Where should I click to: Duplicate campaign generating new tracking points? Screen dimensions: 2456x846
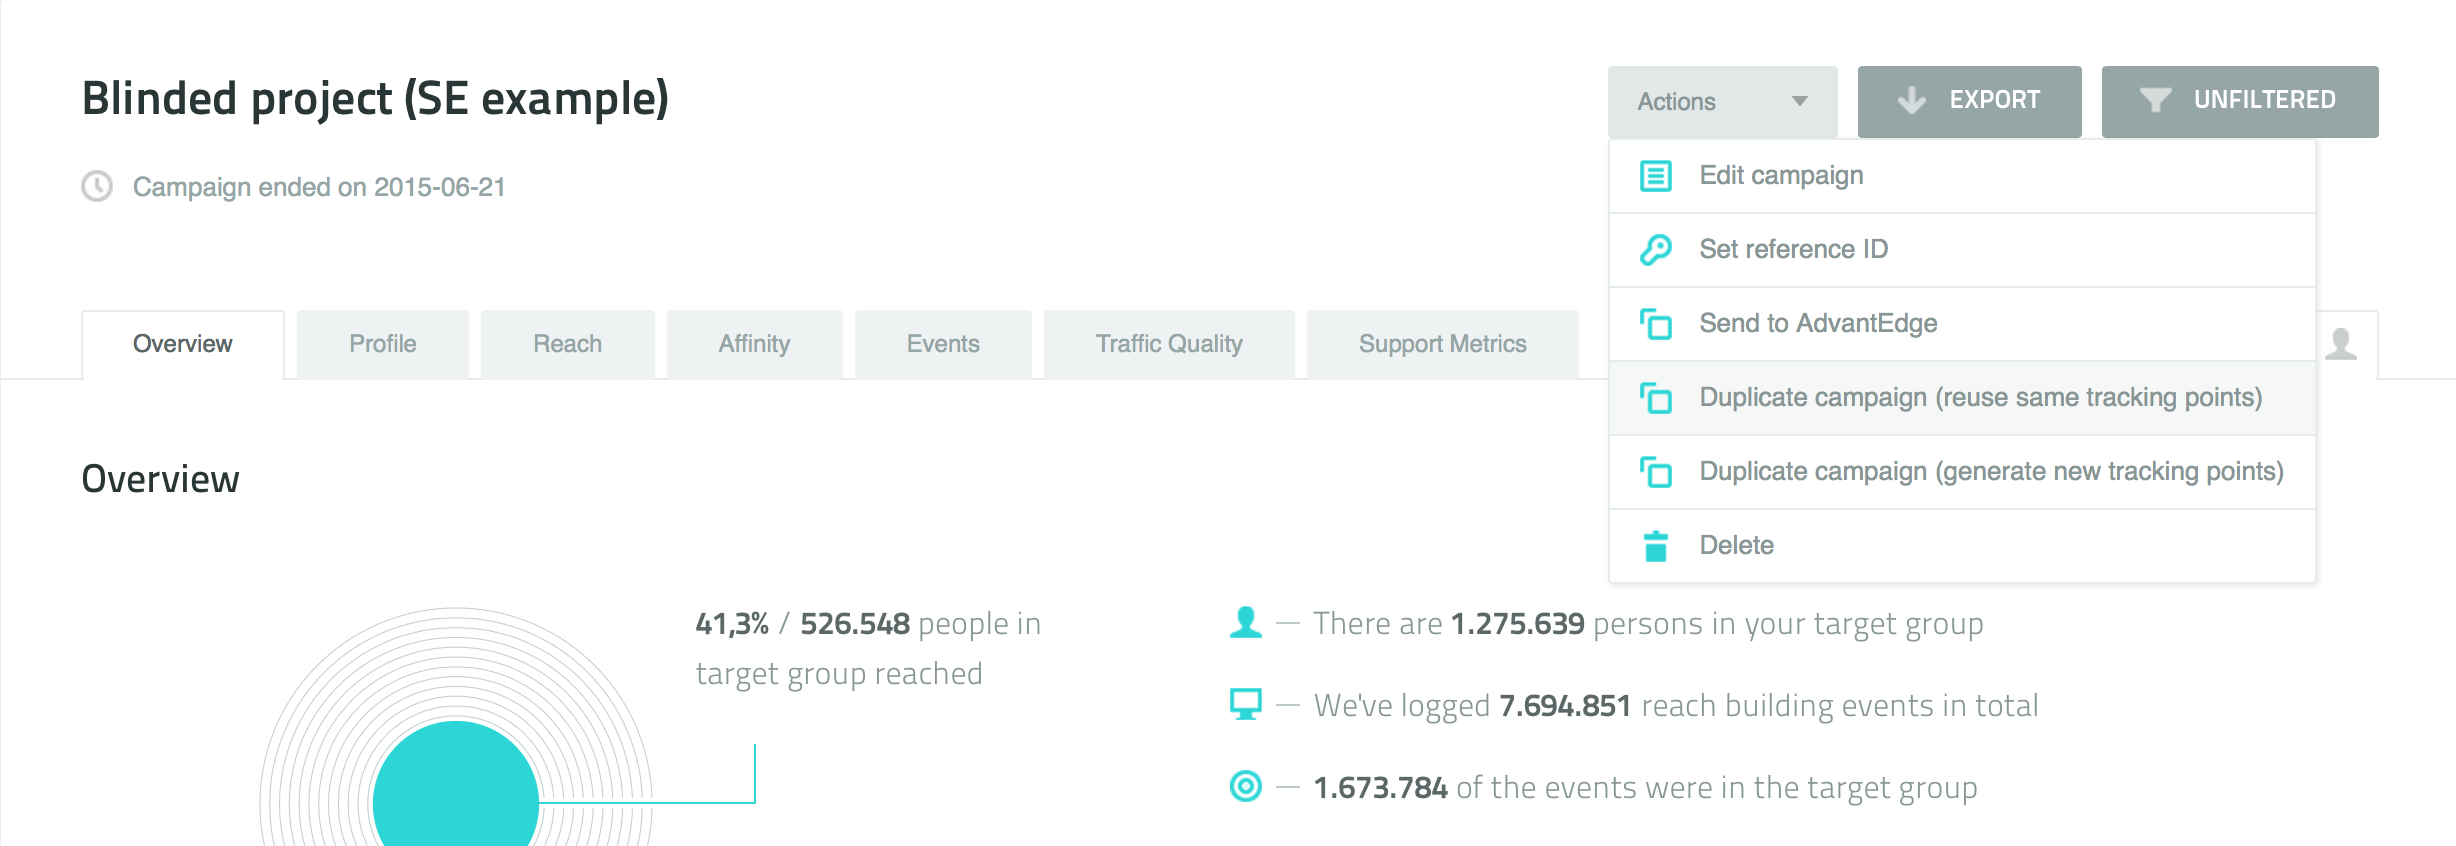coord(1962,472)
